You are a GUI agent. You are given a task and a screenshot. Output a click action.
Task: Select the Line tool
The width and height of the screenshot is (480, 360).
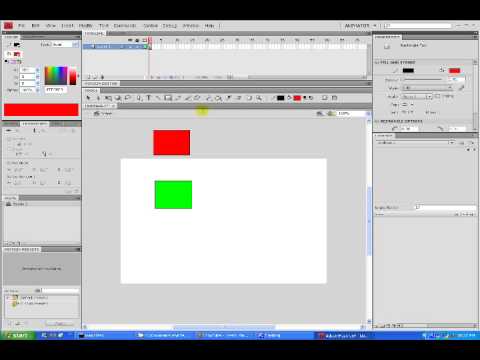pyautogui.click(x=158, y=98)
